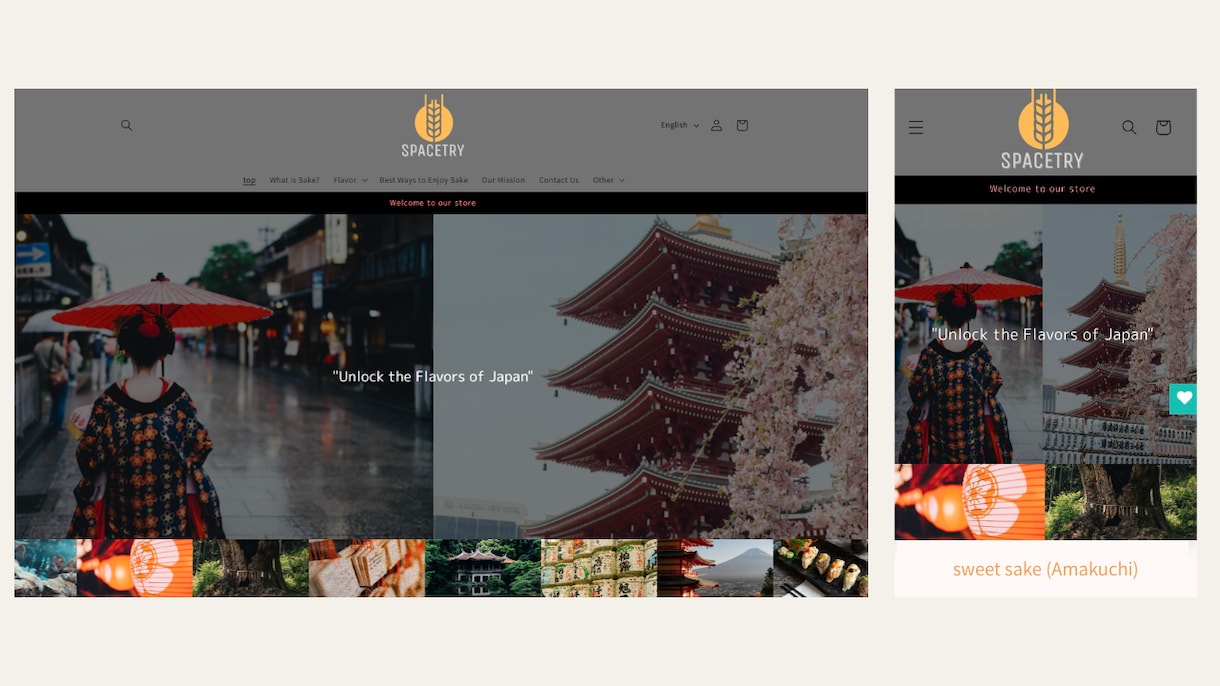The height and width of the screenshot is (686, 1220).
Task: Click the mobile "Unlock the Flavors of Japan" text
Action: 1043,335
